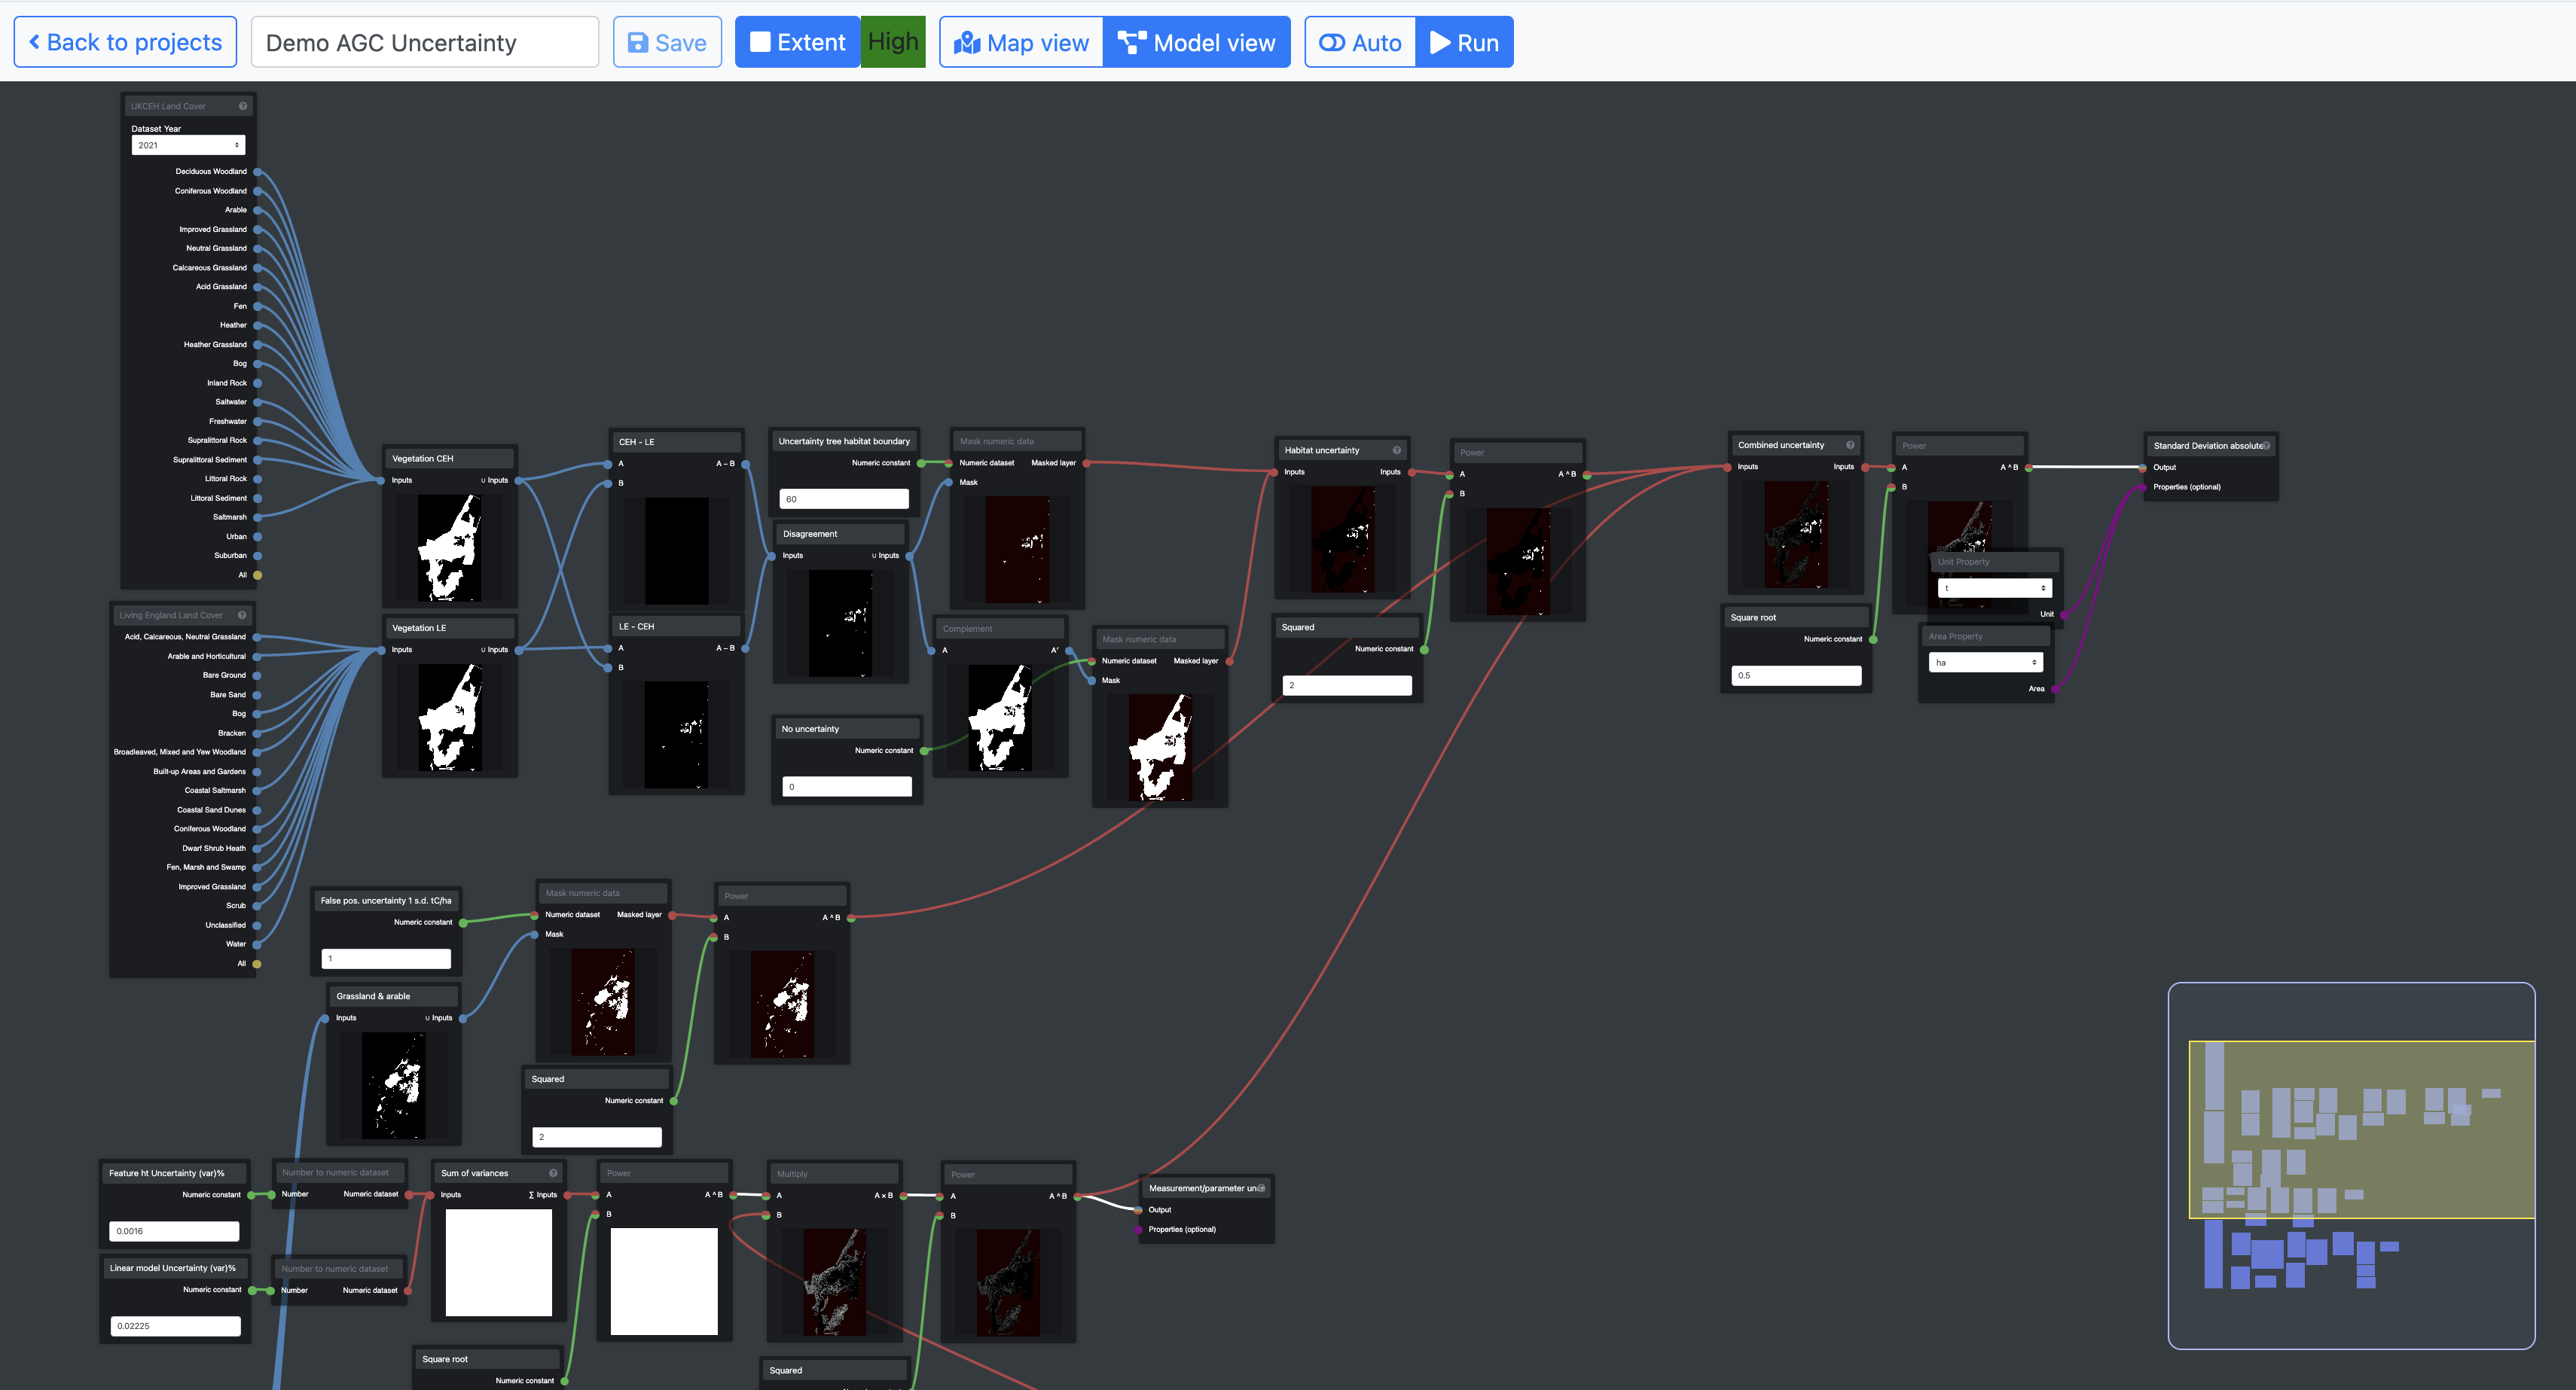The image size is (2576, 1390).
Task: Click help icon on Combined uncertainty node
Action: 1849,445
